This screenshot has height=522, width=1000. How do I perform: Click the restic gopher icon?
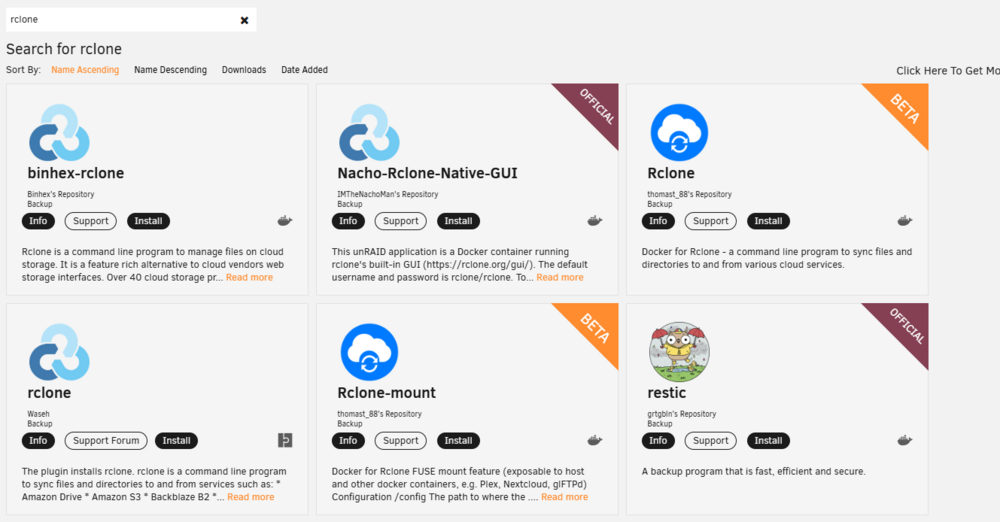(x=679, y=352)
